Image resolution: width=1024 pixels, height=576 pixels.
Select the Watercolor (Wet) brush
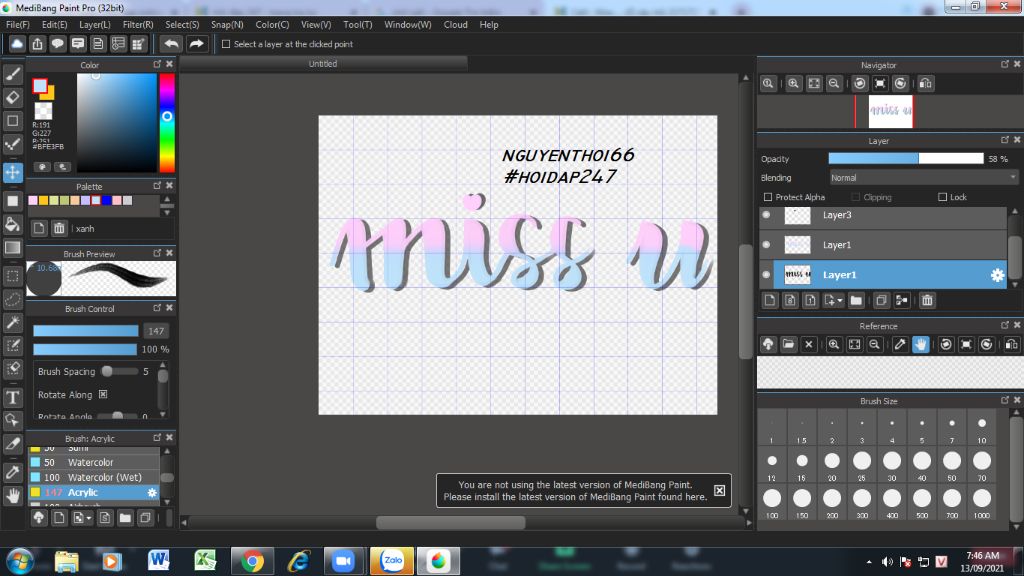94,477
